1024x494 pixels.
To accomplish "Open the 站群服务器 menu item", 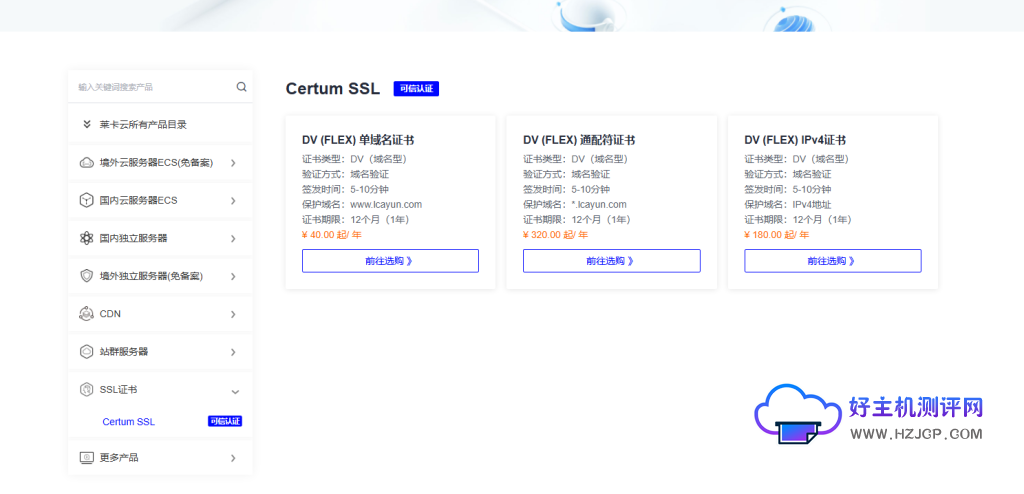I will coord(124,352).
